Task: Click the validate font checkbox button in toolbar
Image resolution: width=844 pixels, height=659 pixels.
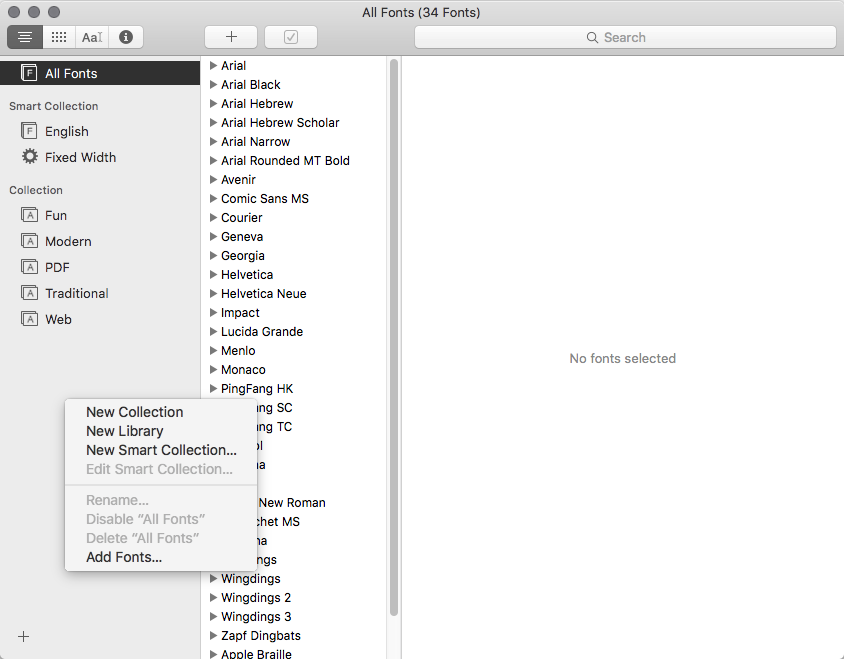Action: point(290,36)
